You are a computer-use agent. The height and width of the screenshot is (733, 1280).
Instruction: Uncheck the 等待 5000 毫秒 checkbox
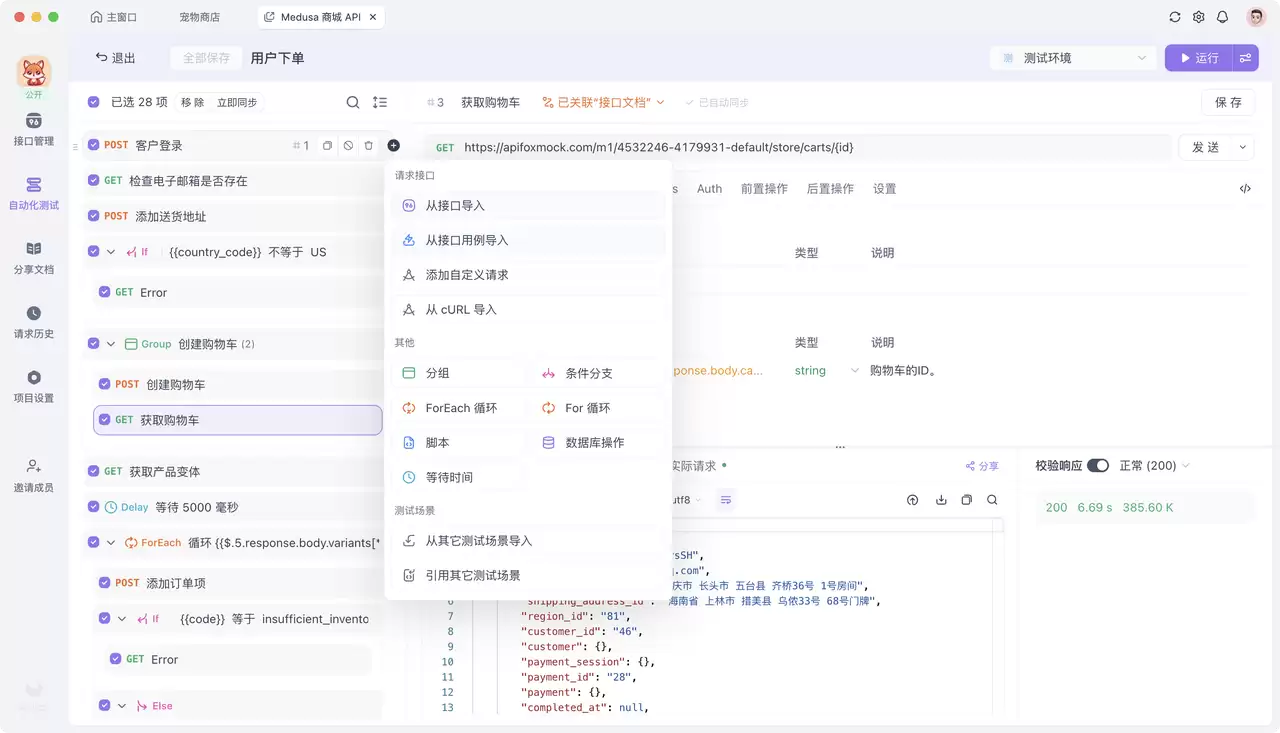coord(94,507)
